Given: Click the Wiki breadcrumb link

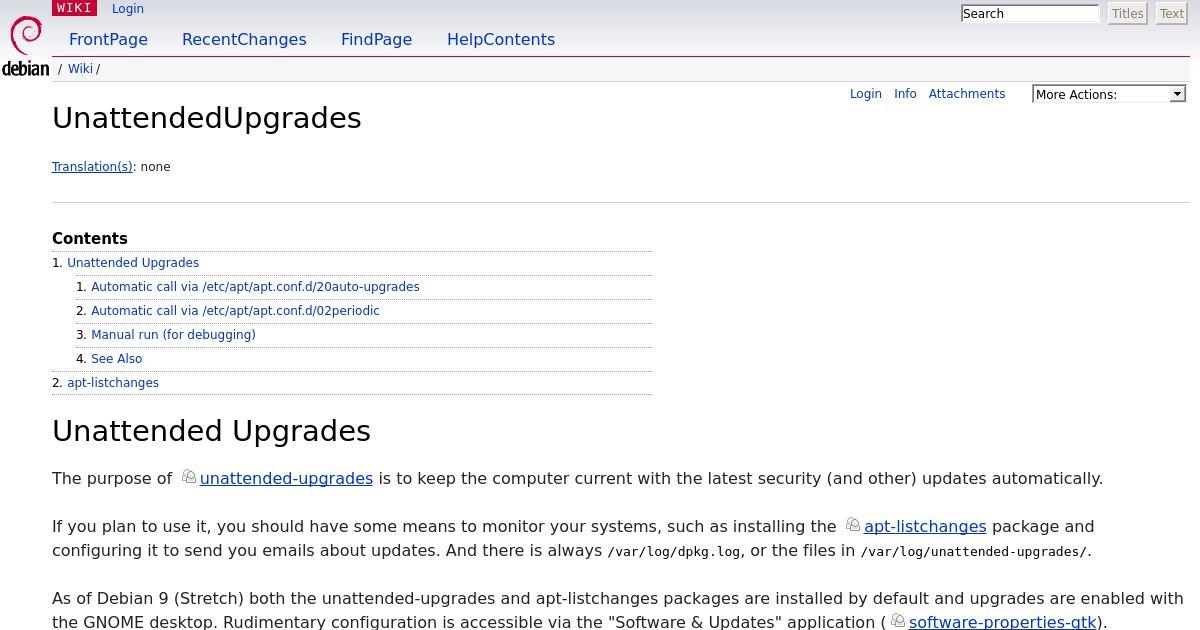Looking at the screenshot, I should pos(80,69).
